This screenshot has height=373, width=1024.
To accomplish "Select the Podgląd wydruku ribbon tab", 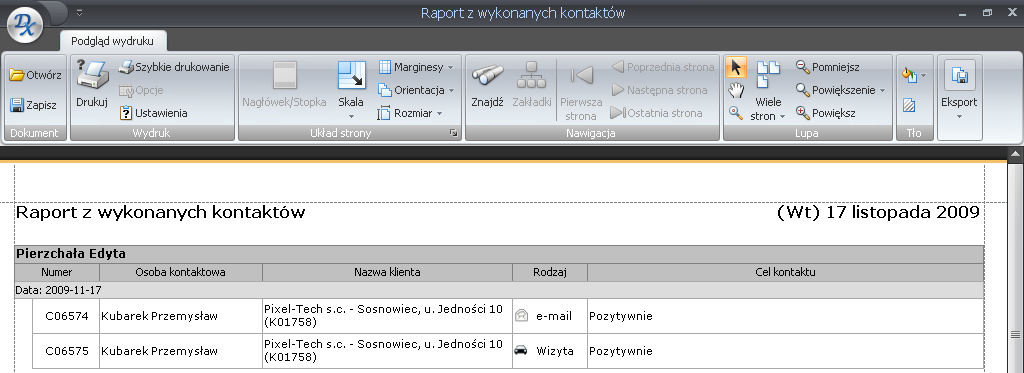I will pos(112,41).
